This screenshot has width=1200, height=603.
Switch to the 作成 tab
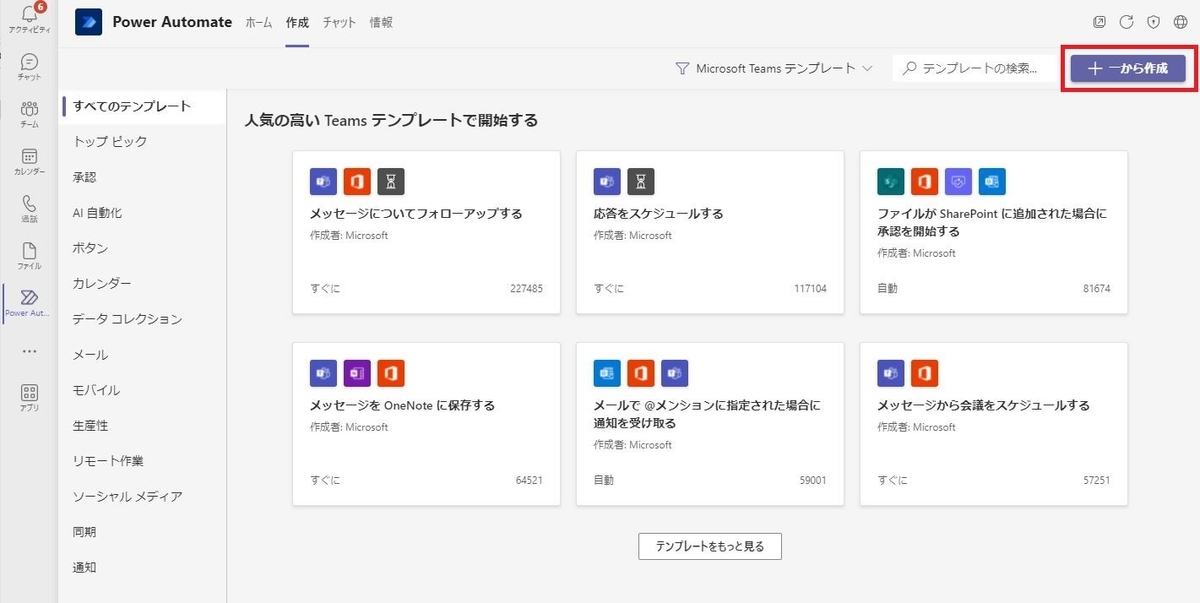click(x=297, y=22)
